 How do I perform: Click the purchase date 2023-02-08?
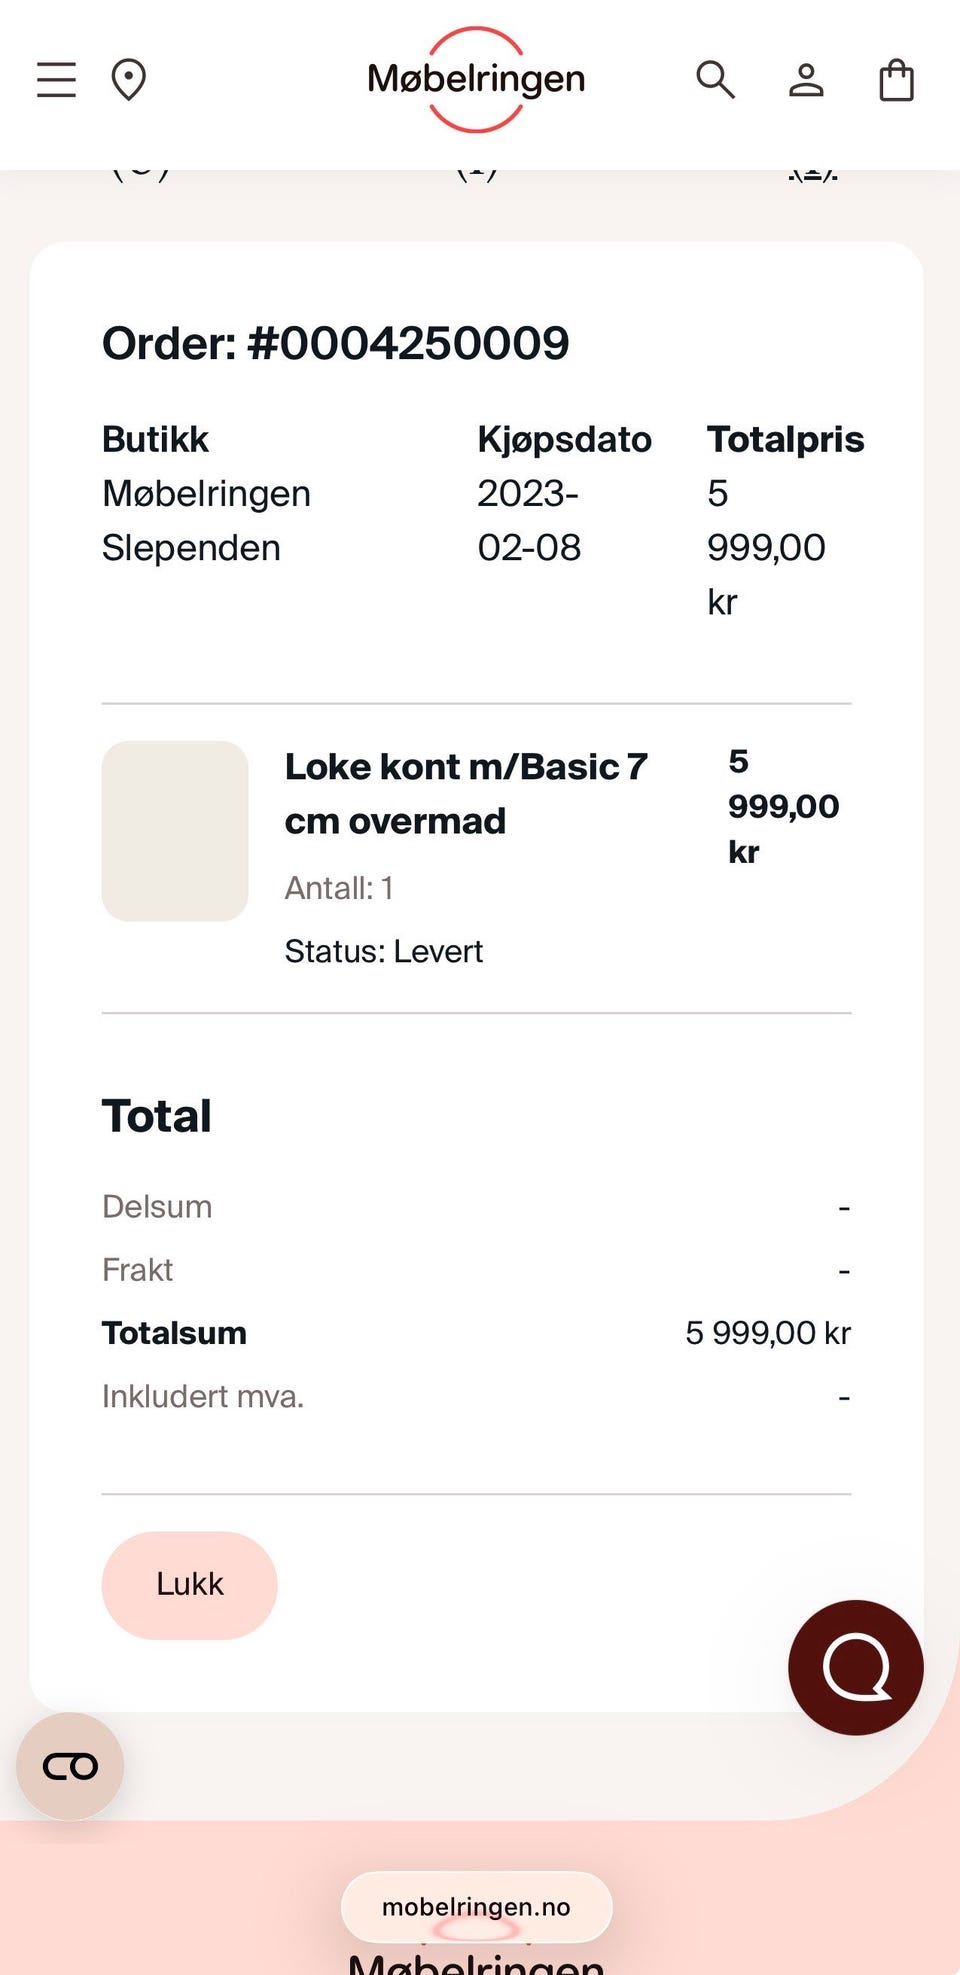coord(529,521)
